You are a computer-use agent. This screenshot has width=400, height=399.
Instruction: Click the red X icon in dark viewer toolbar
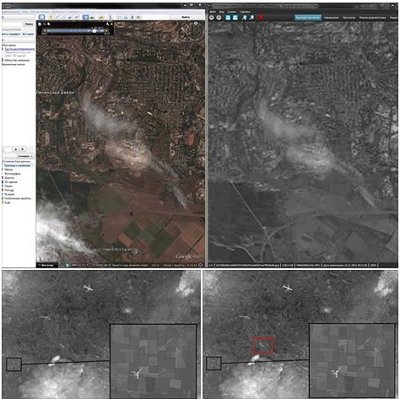(x=261, y=17)
